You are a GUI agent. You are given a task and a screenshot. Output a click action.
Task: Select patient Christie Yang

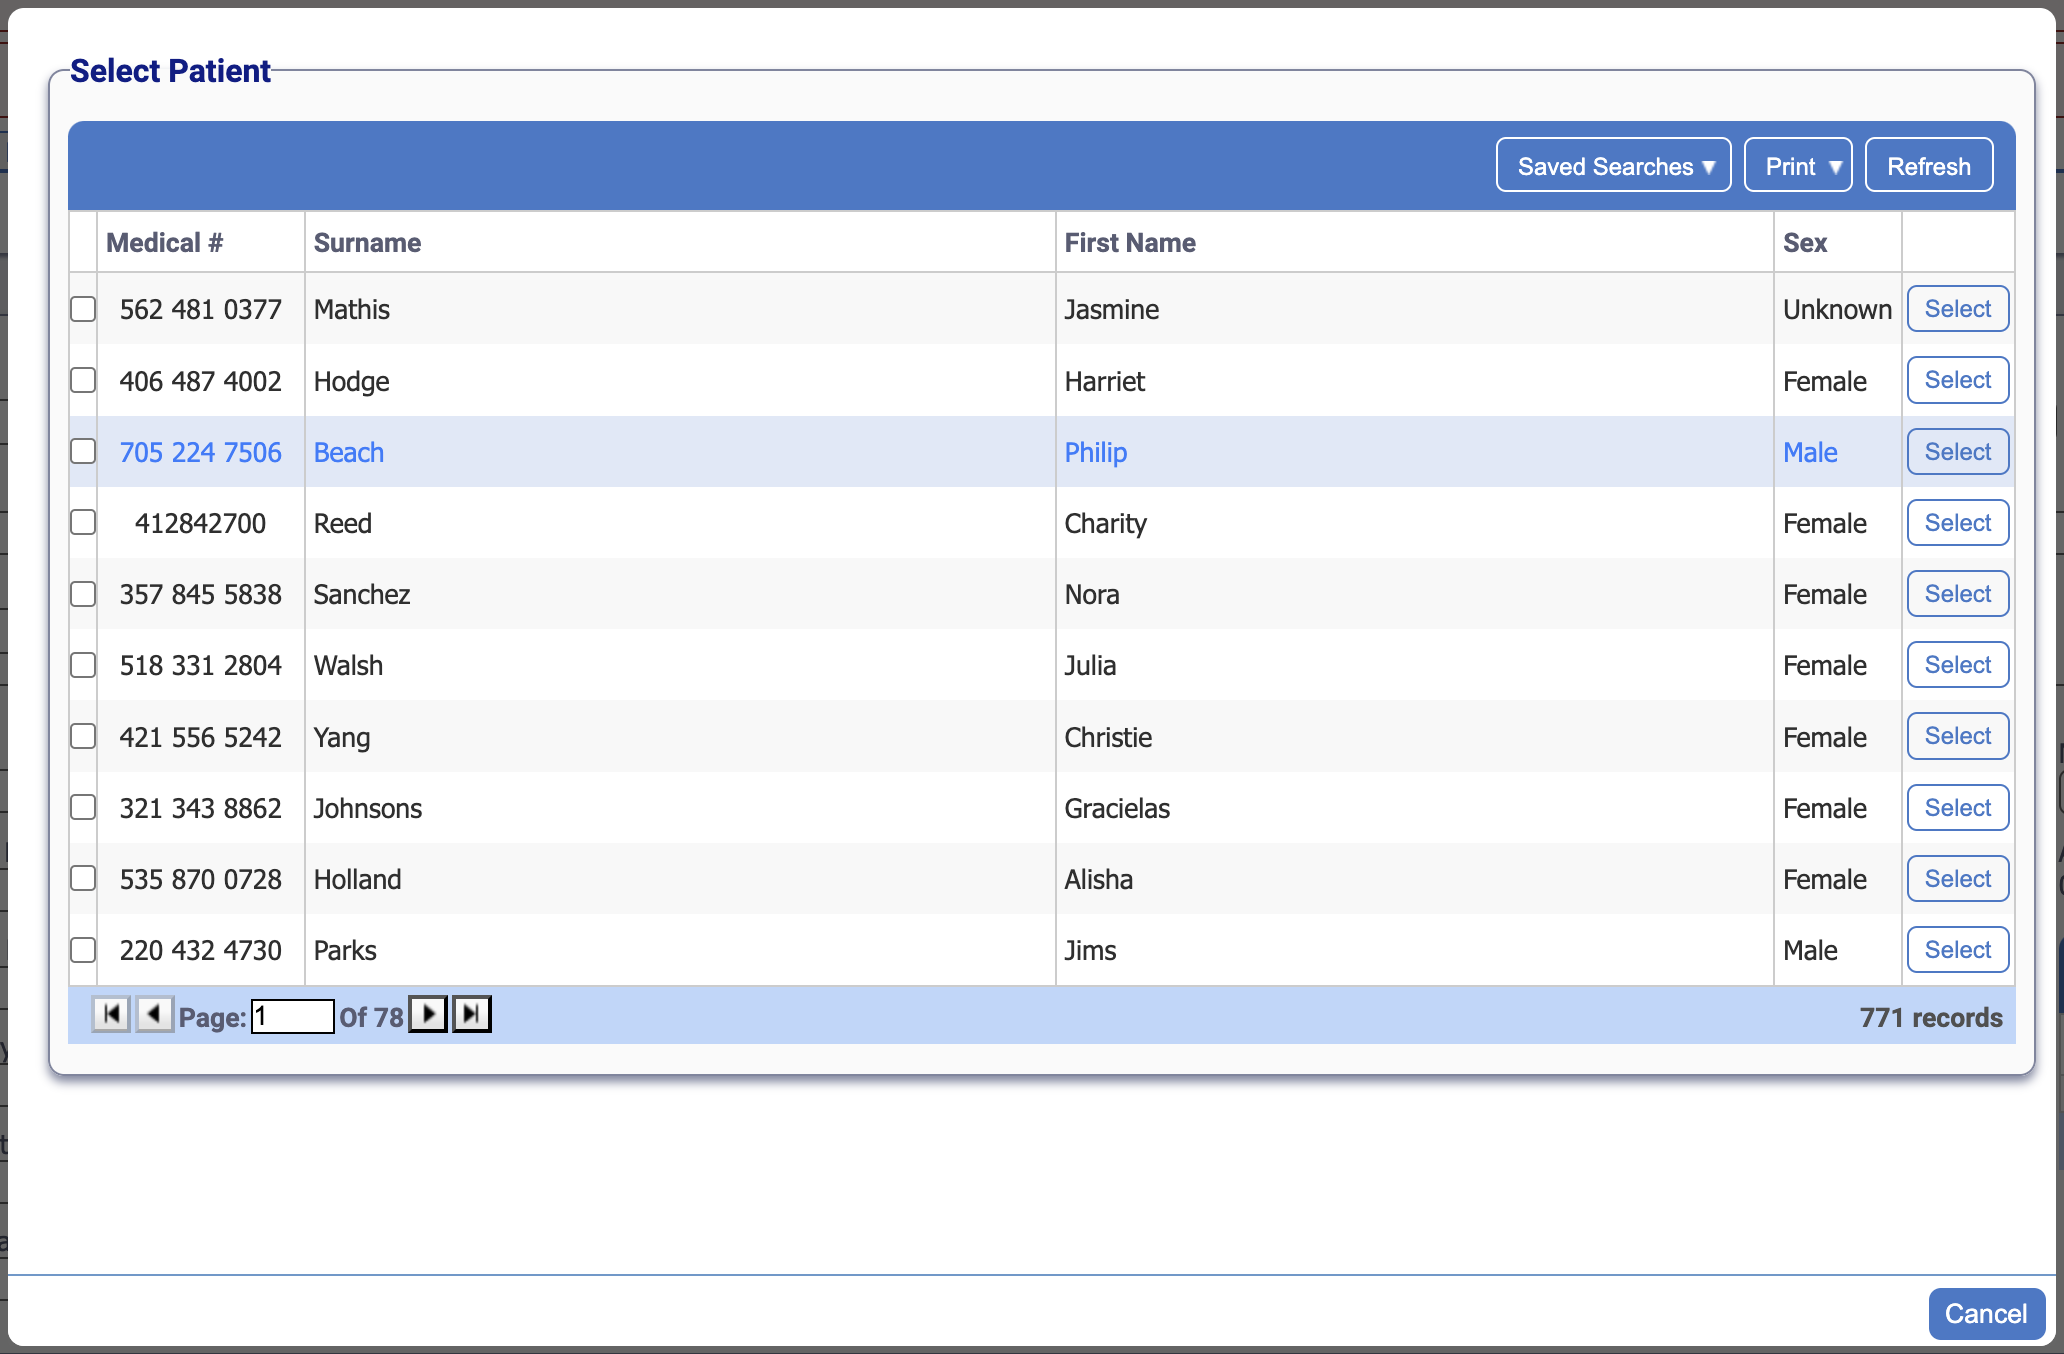[1956, 736]
